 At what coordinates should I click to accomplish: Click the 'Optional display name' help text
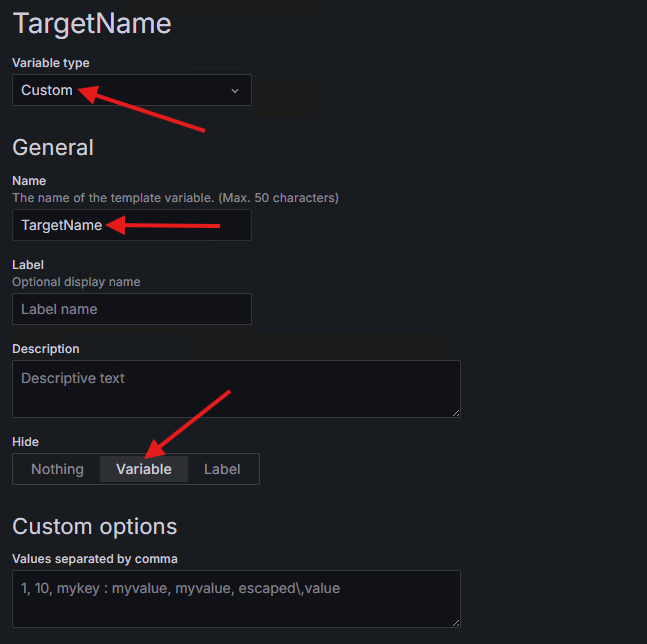point(76,282)
